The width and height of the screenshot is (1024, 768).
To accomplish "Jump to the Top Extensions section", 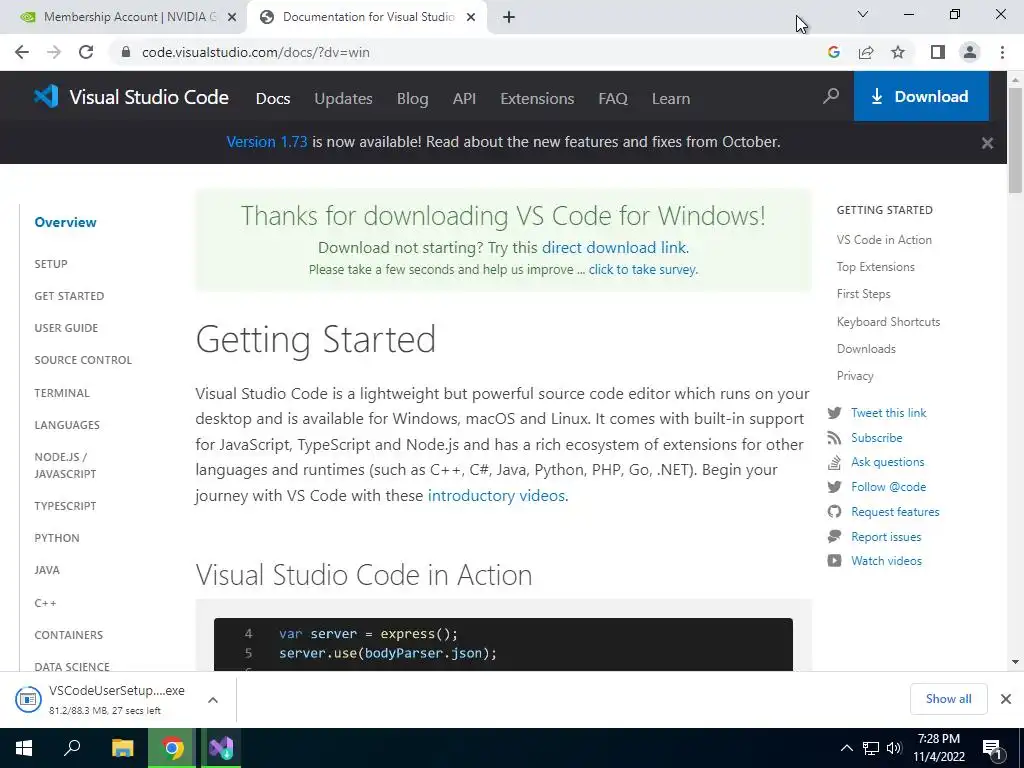I will (876, 266).
